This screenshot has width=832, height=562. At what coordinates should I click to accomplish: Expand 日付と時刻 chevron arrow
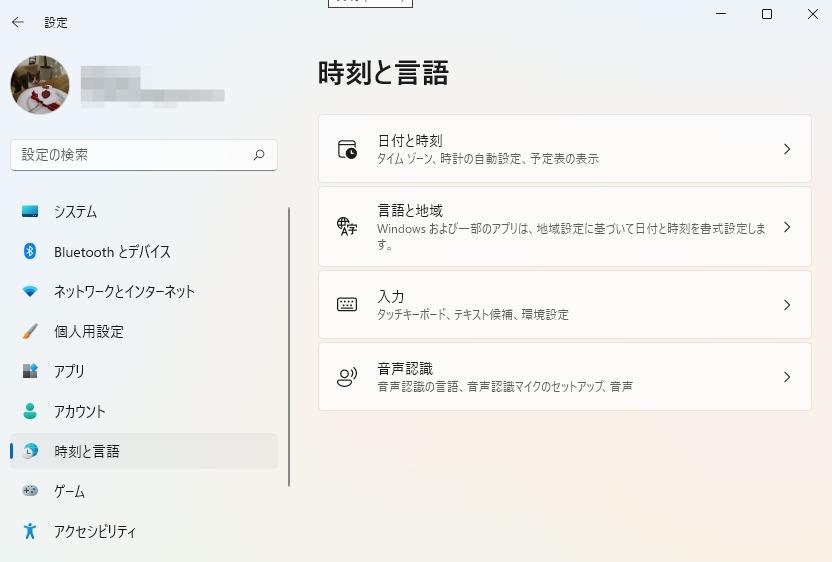pyautogui.click(x=787, y=149)
